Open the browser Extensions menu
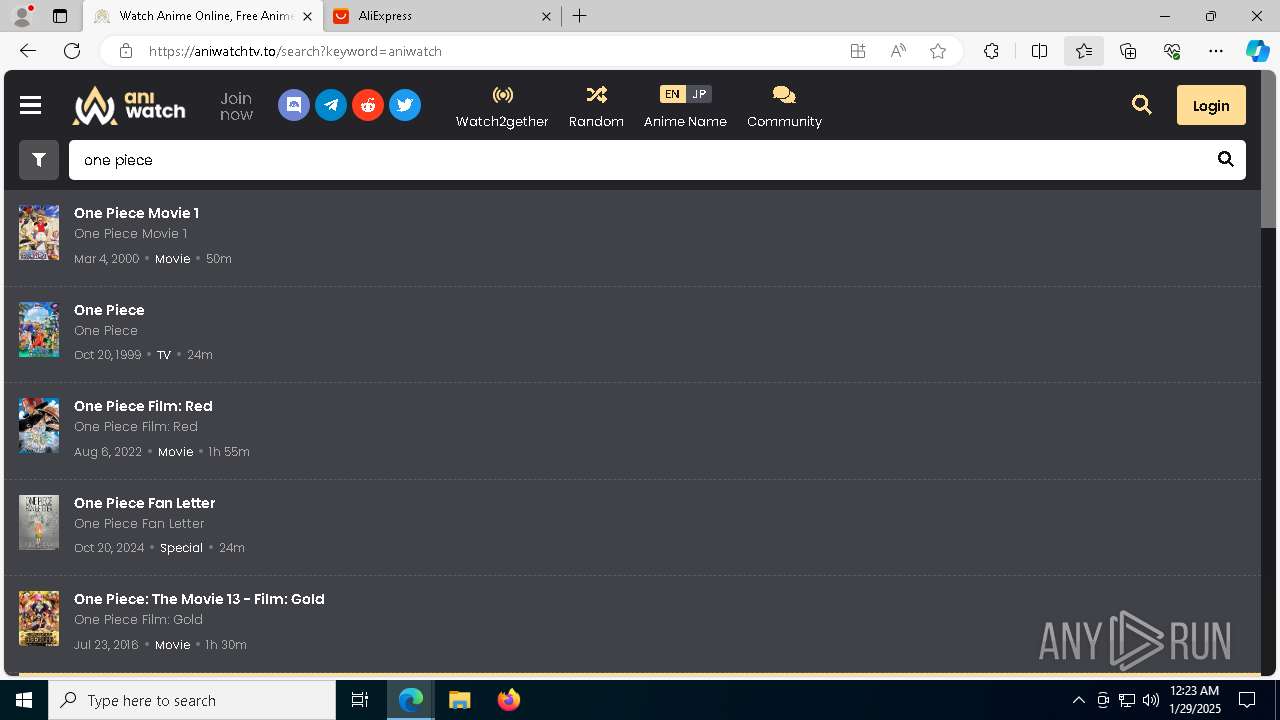The height and width of the screenshot is (720, 1280). (991, 51)
